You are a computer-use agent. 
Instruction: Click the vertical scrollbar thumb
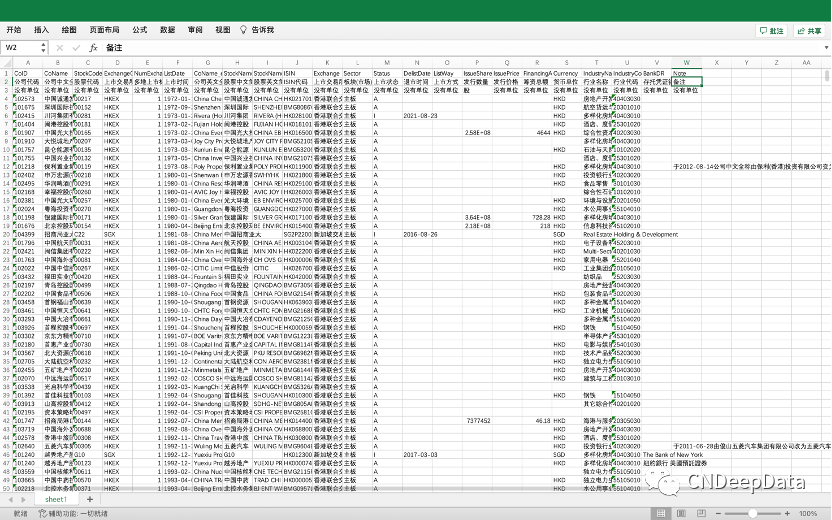[x=827, y=75]
